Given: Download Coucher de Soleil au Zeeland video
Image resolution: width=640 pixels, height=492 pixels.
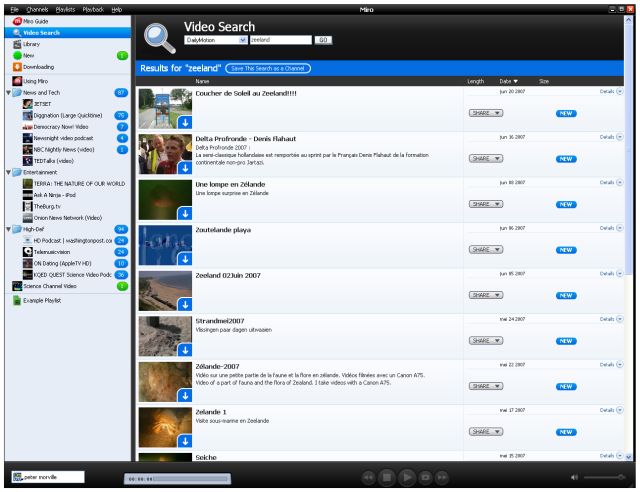Looking at the screenshot, I should click(x=185, y=122).
